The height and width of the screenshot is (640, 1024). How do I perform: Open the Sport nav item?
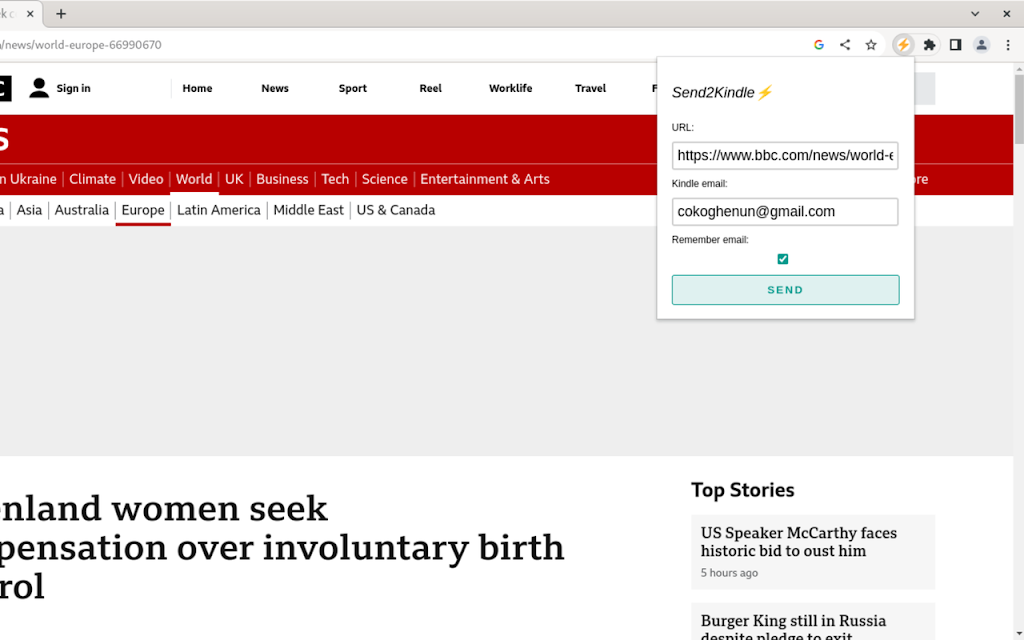pos(353,88)
